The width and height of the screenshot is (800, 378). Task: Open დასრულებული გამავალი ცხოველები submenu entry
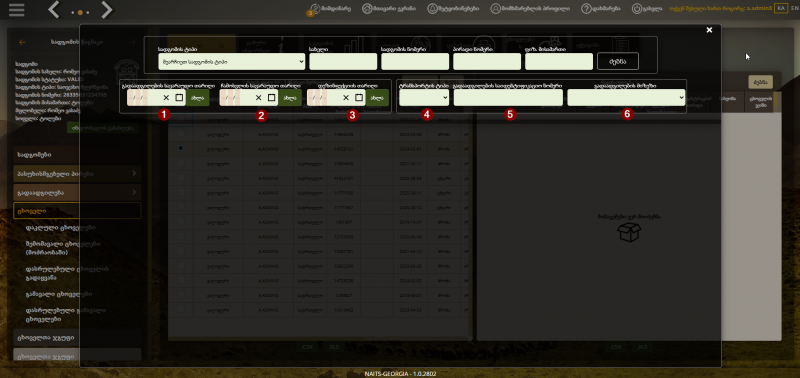[x=66, y=315]
